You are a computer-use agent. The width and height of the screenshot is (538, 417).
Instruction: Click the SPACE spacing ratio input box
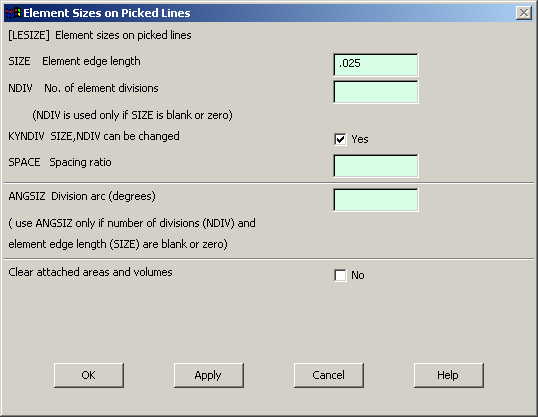(376, 166)
